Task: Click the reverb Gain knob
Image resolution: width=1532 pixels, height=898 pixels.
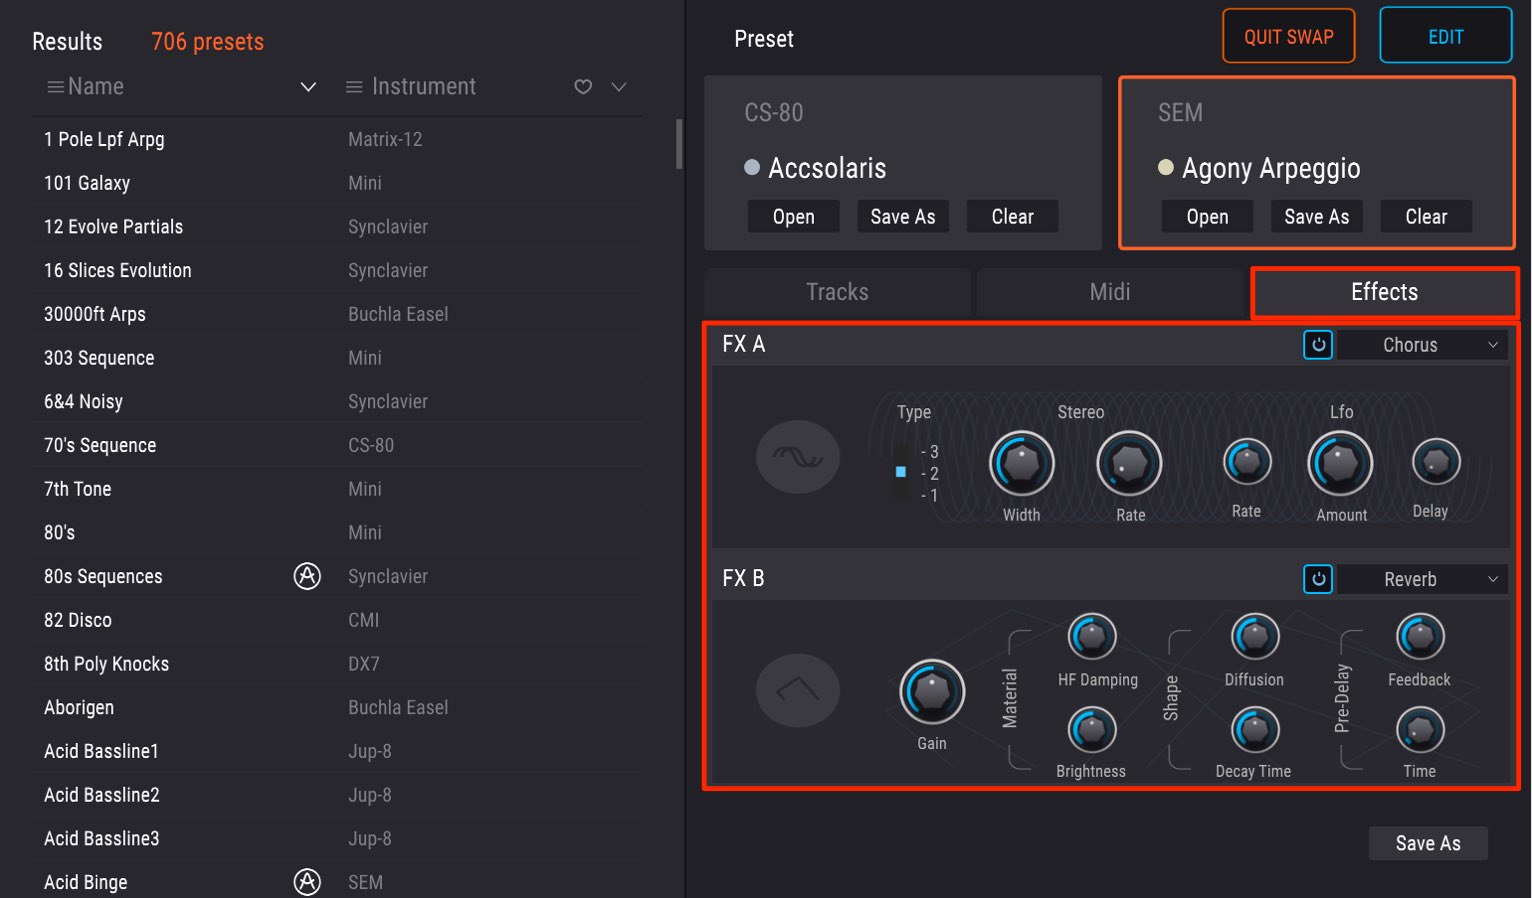Action: click(x=932, y=691)
